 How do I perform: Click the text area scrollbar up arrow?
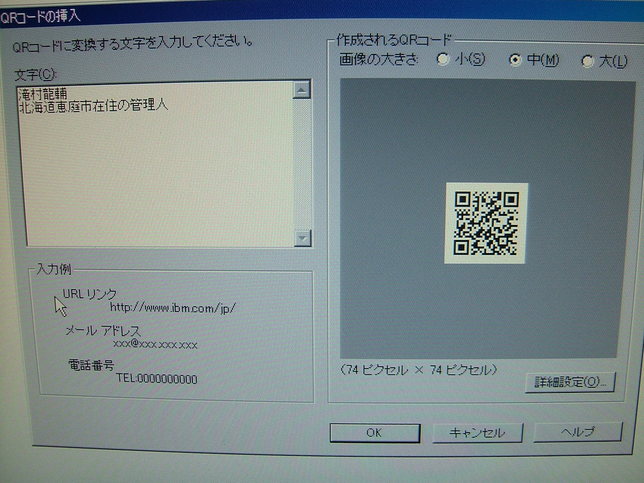pyautogui.click(x=301, y=90)
